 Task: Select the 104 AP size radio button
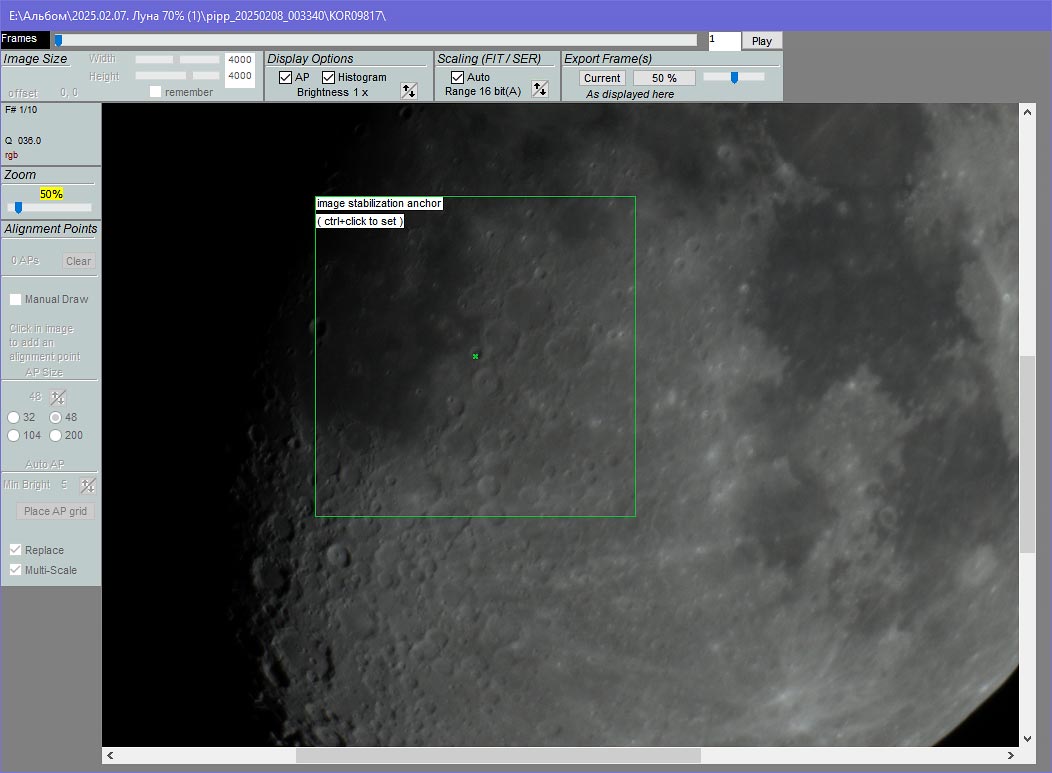click(x=14, y=435)
